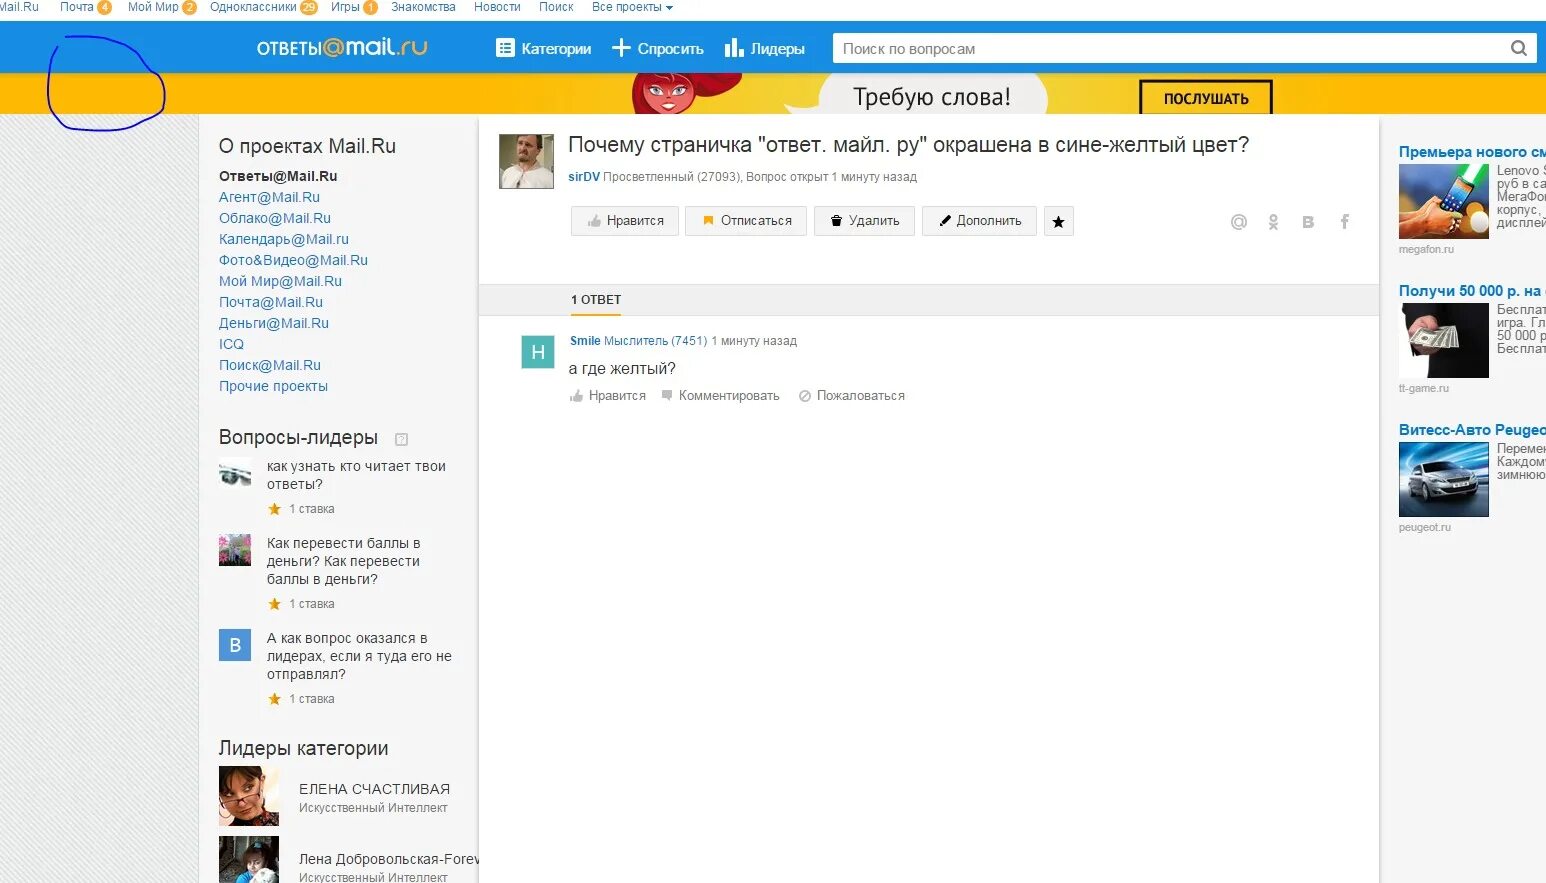Click Спросить to ask a question
This screenshot has height=883, width=1546.
point(658,48)
